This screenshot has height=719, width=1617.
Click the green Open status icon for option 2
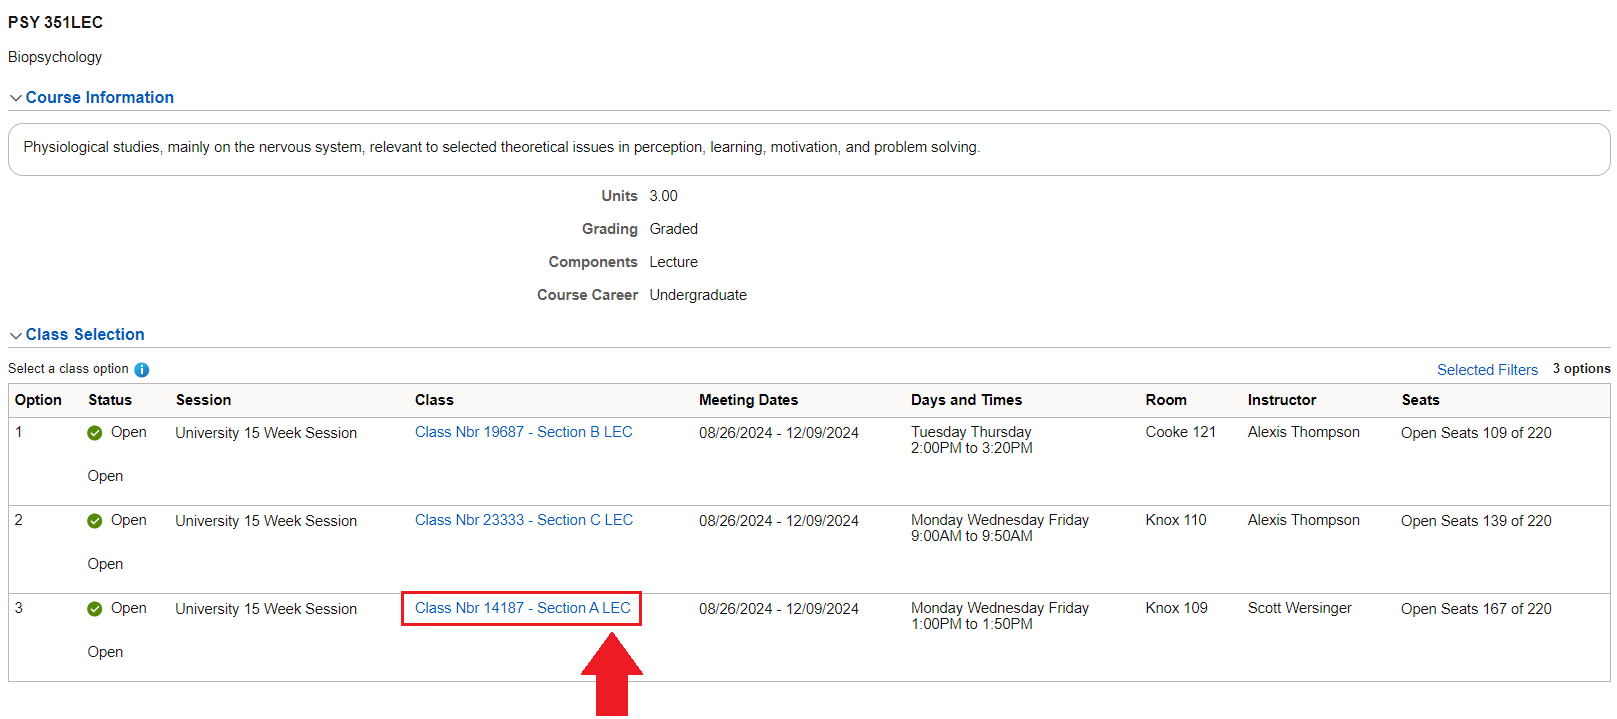[95, 521]
